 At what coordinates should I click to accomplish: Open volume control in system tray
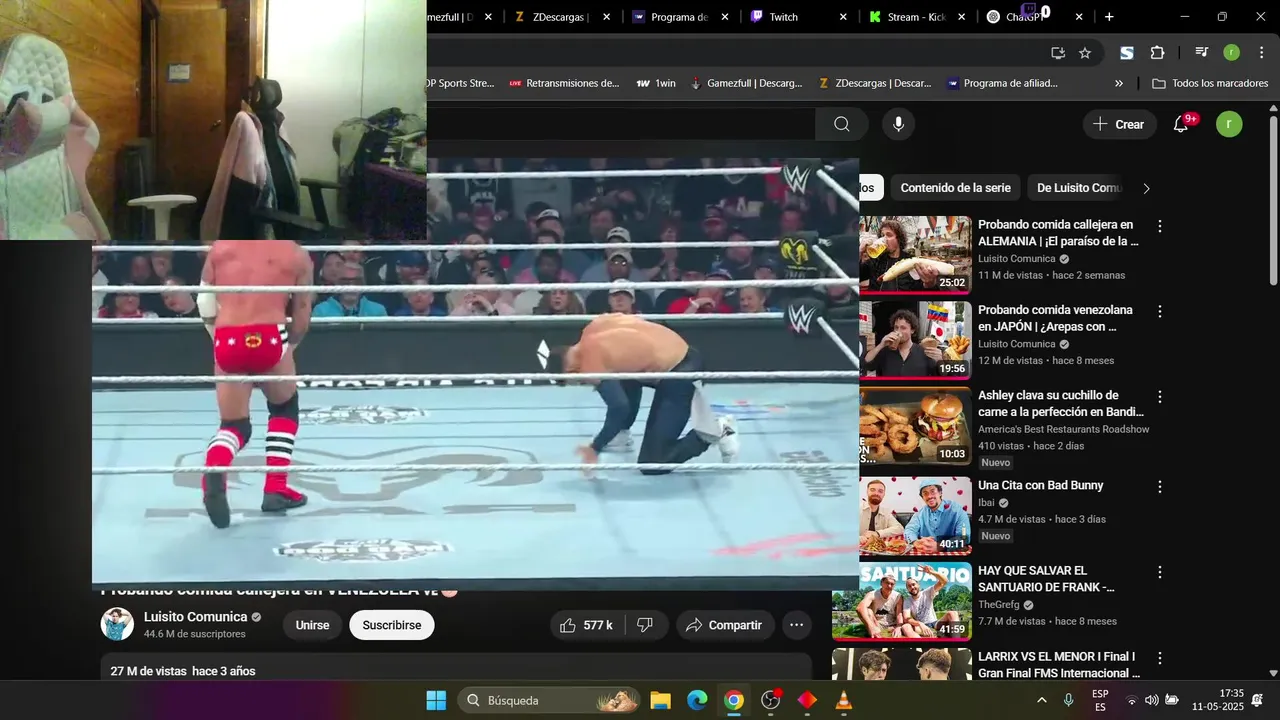tap(1151, 700)
